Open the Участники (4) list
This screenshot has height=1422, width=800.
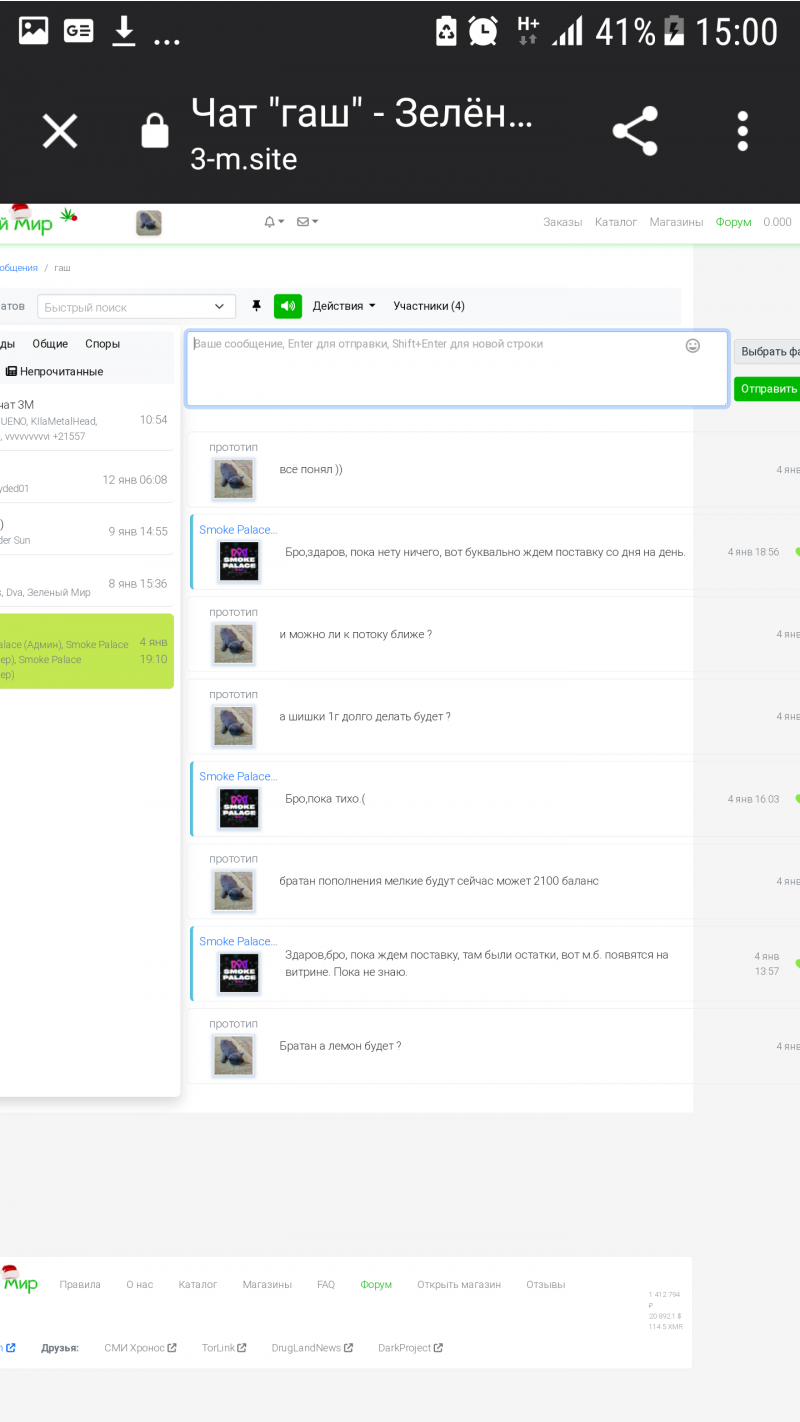click(428, 306)
